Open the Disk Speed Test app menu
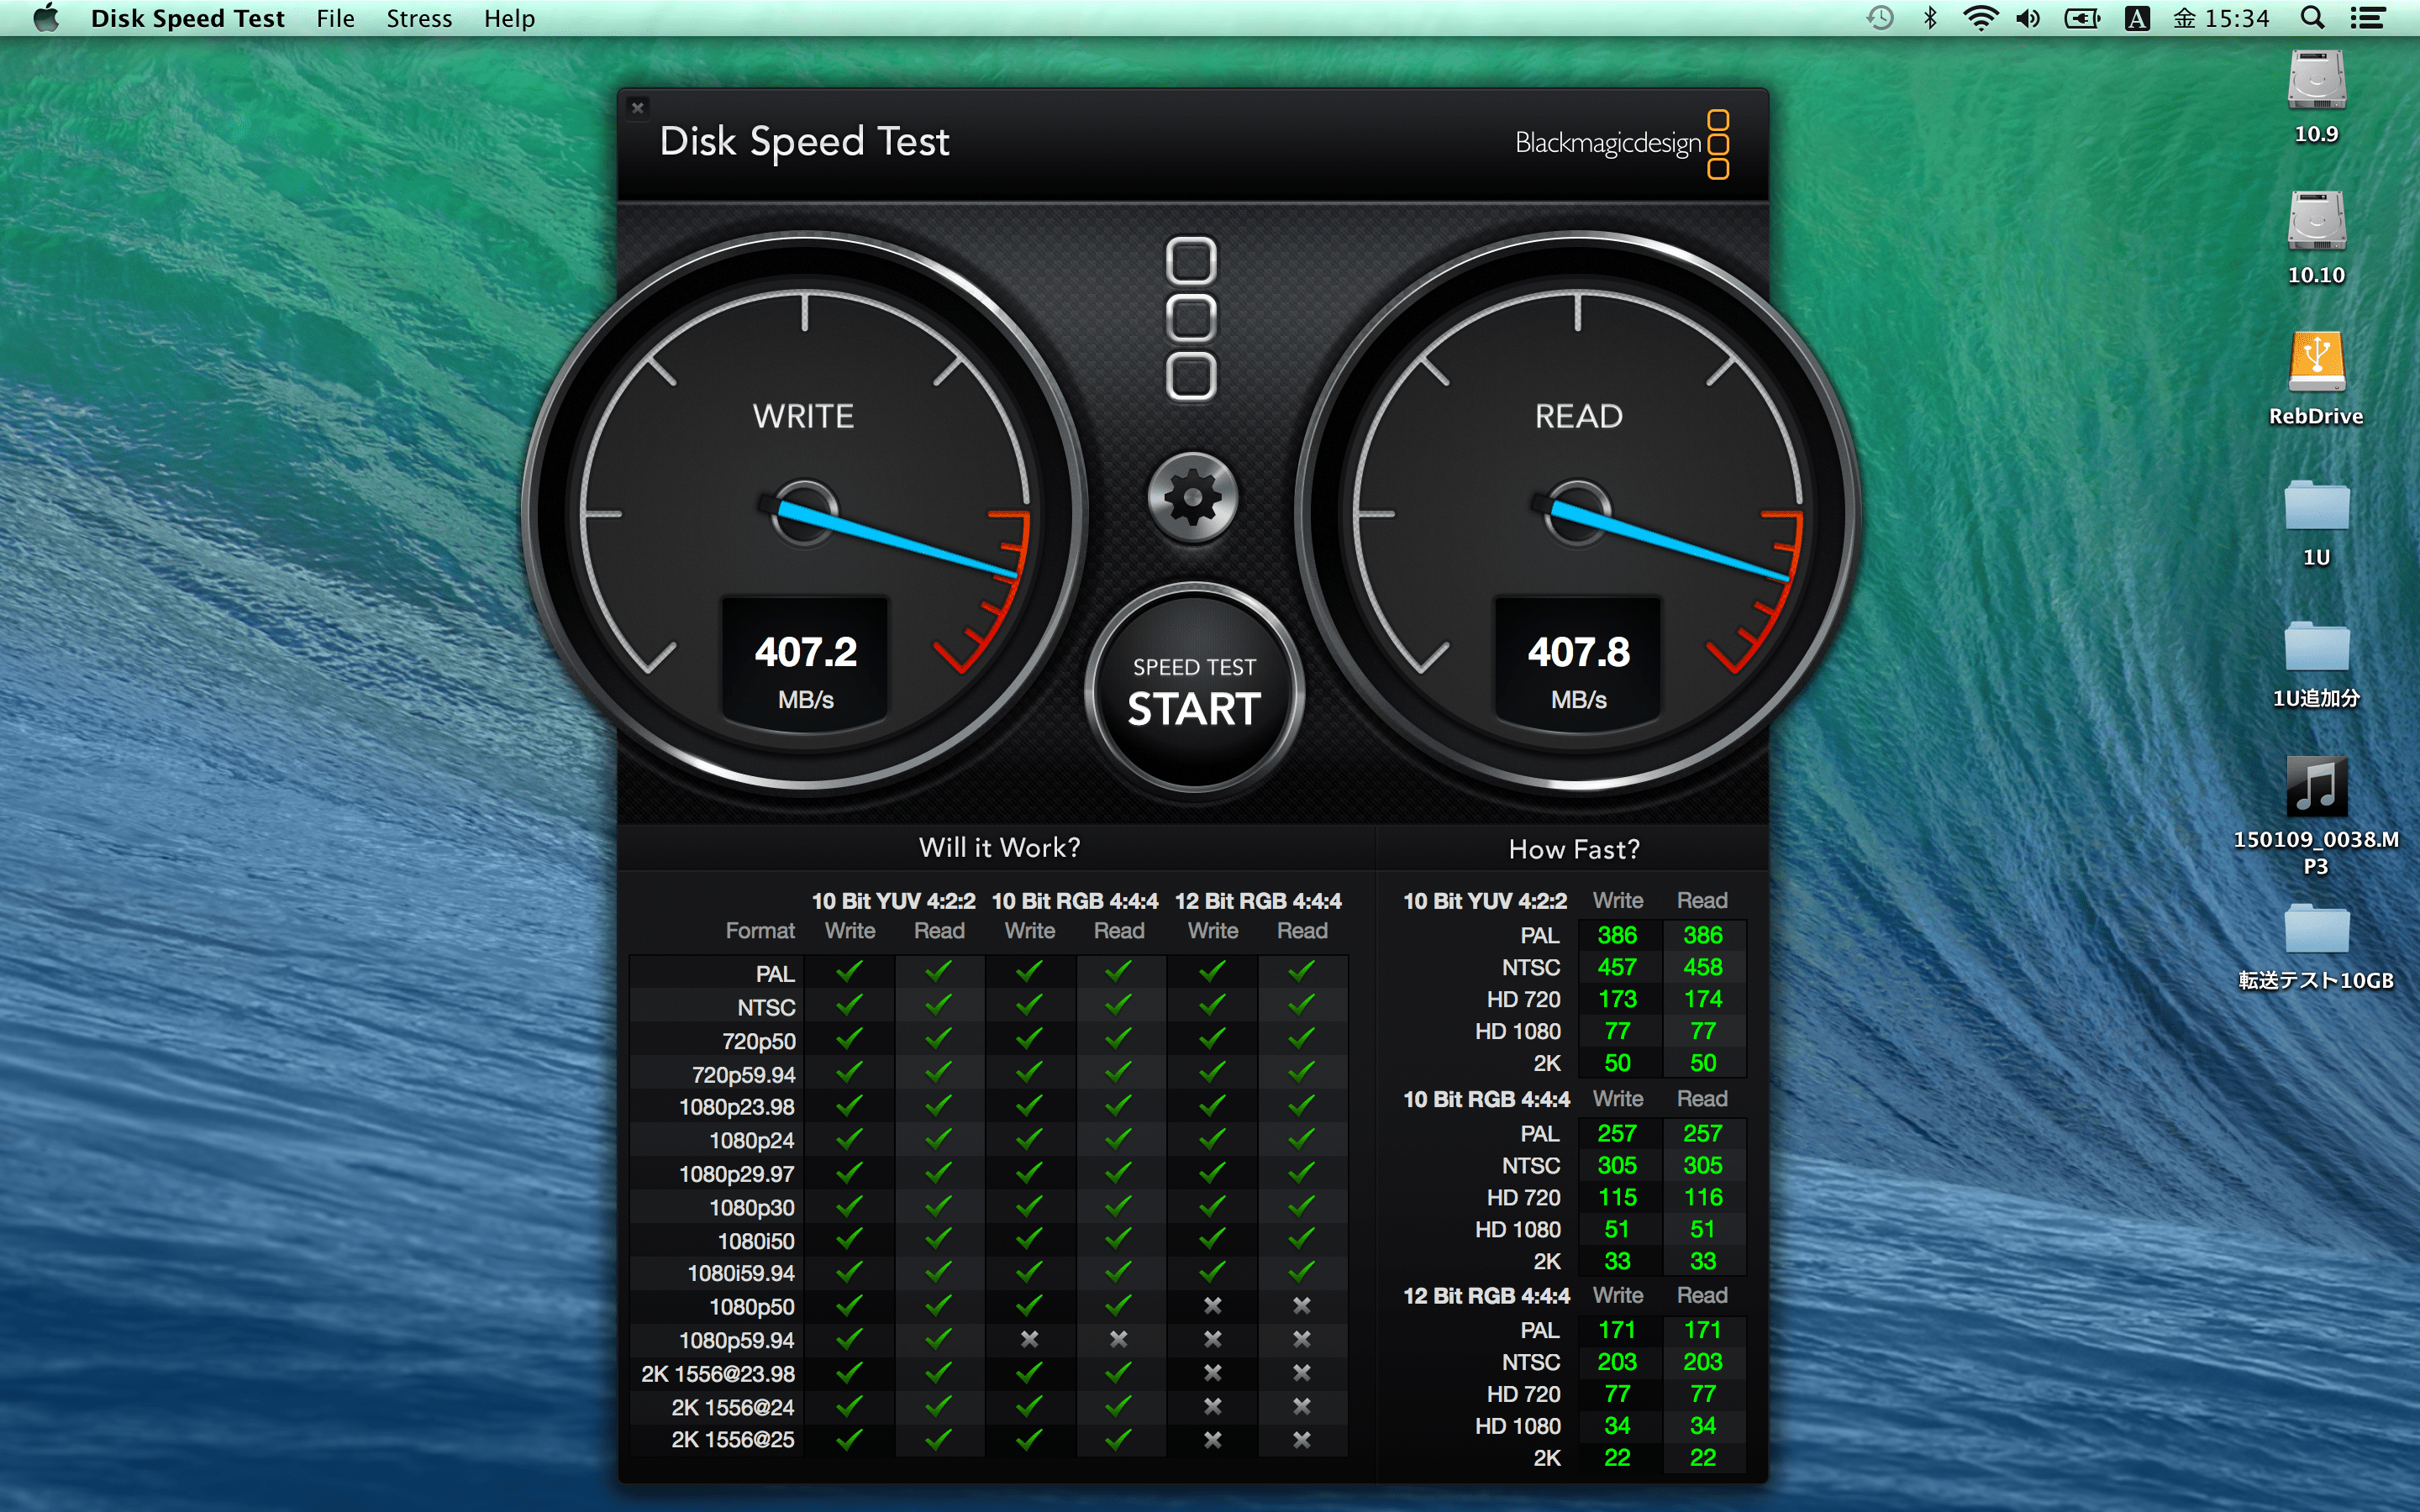The width and height of the screenshot is (2420, 1512). [188, 18]
